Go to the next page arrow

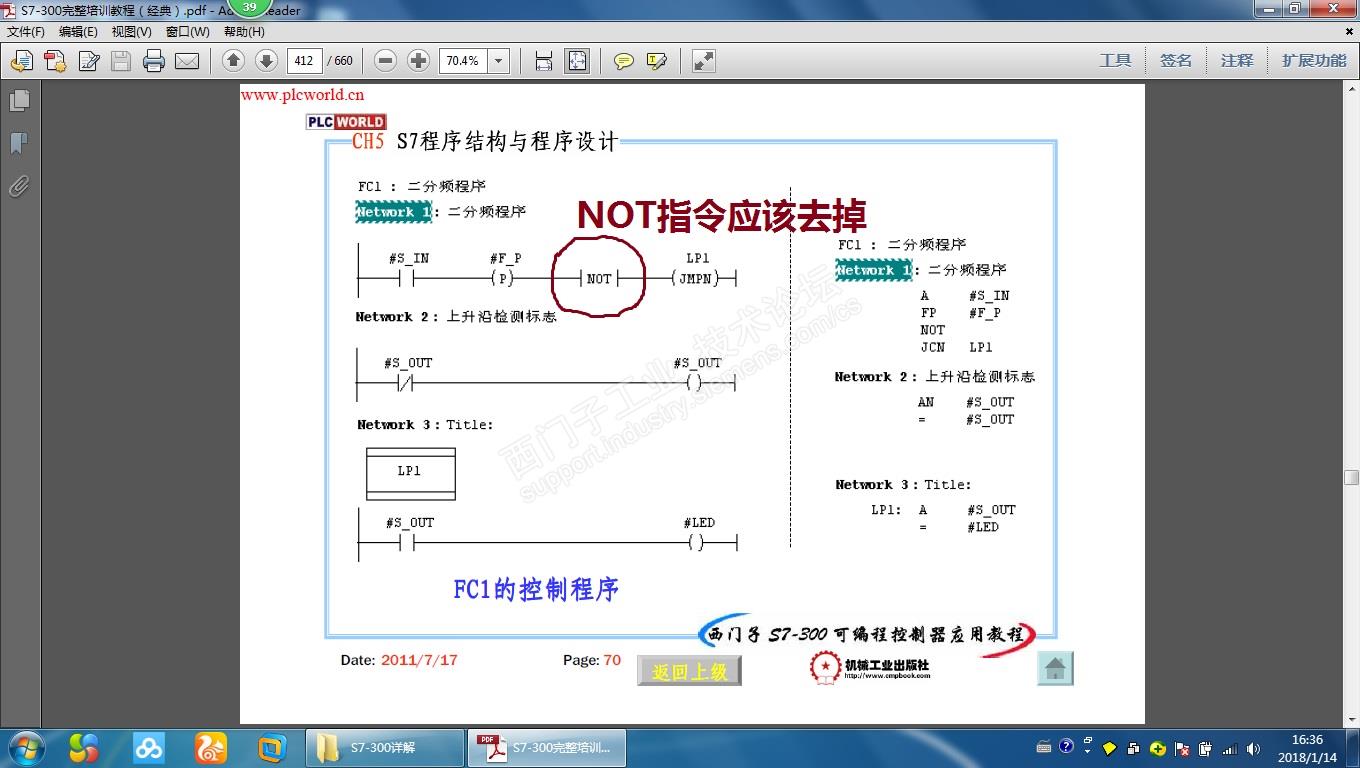[x=266, y=61]
